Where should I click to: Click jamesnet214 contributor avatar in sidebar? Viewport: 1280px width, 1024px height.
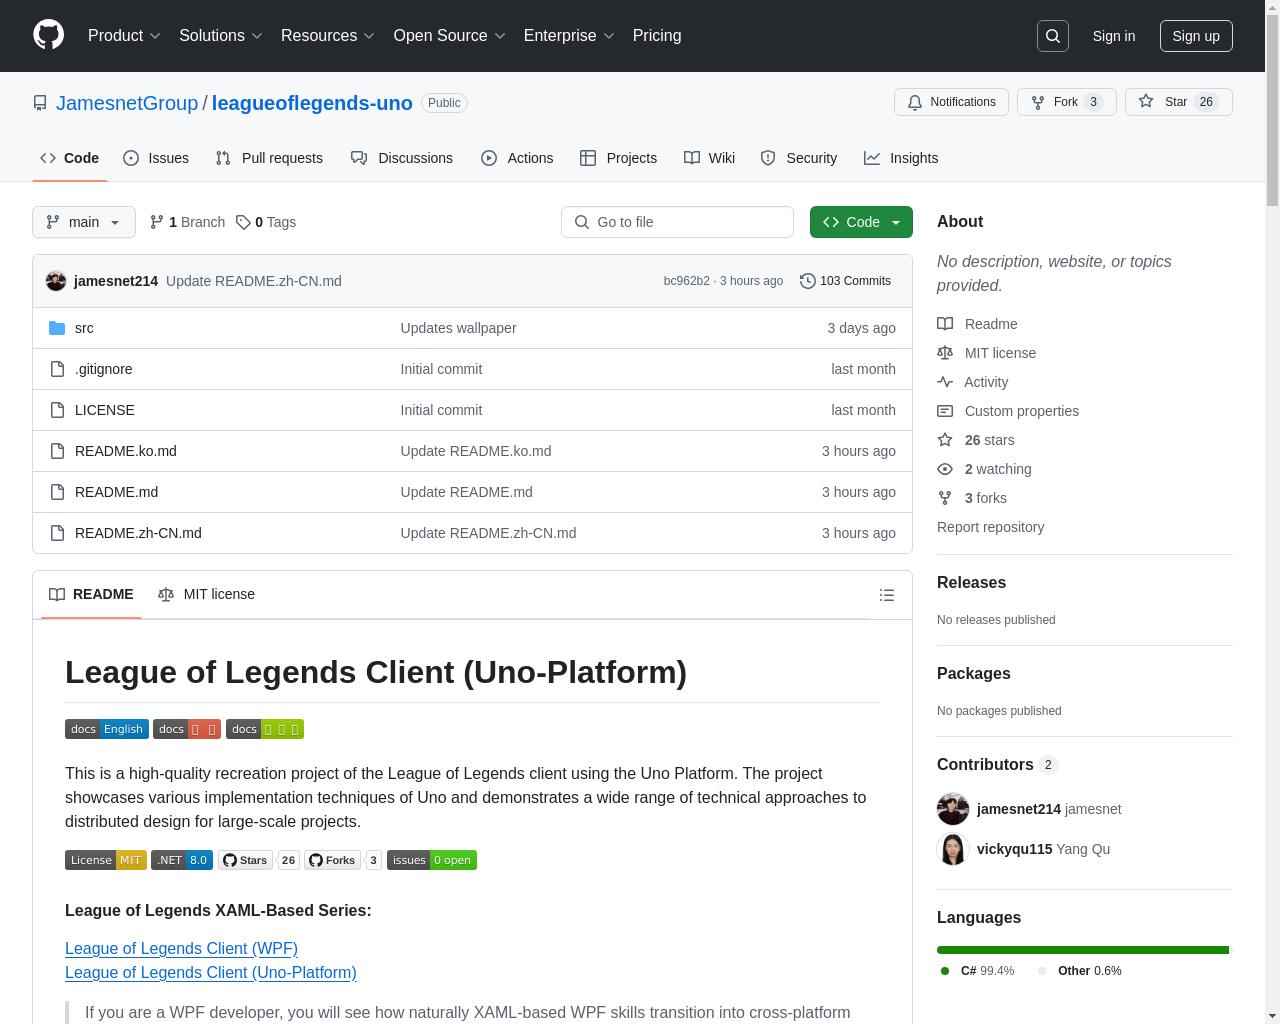953,809
